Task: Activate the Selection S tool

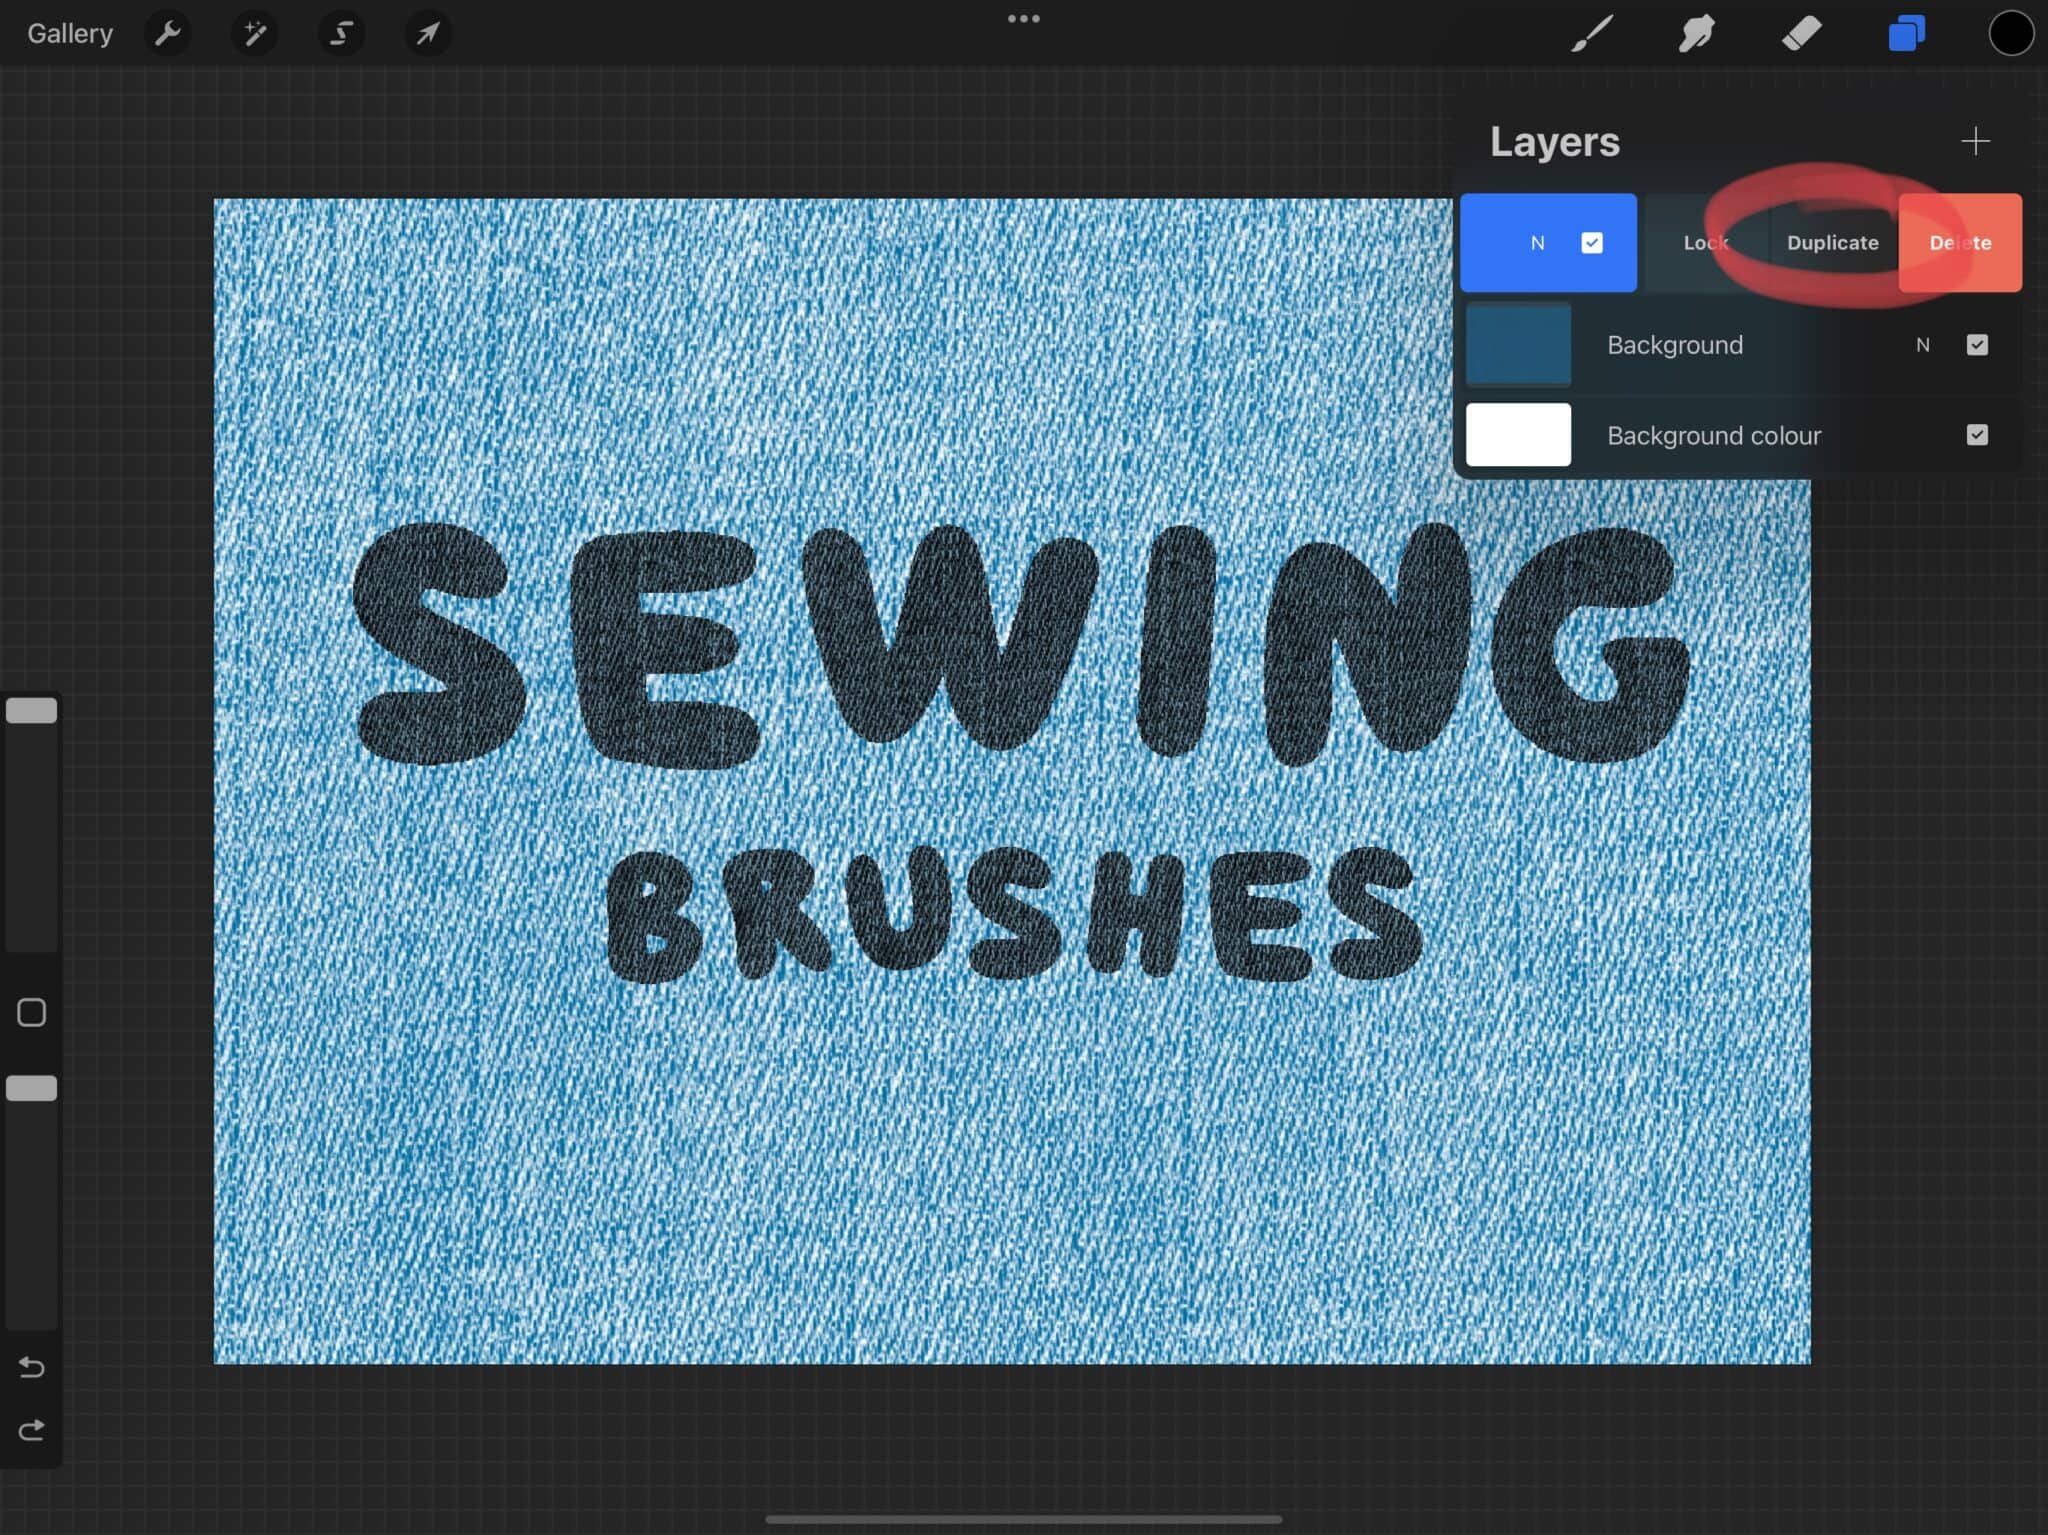Action: [341, 34]
